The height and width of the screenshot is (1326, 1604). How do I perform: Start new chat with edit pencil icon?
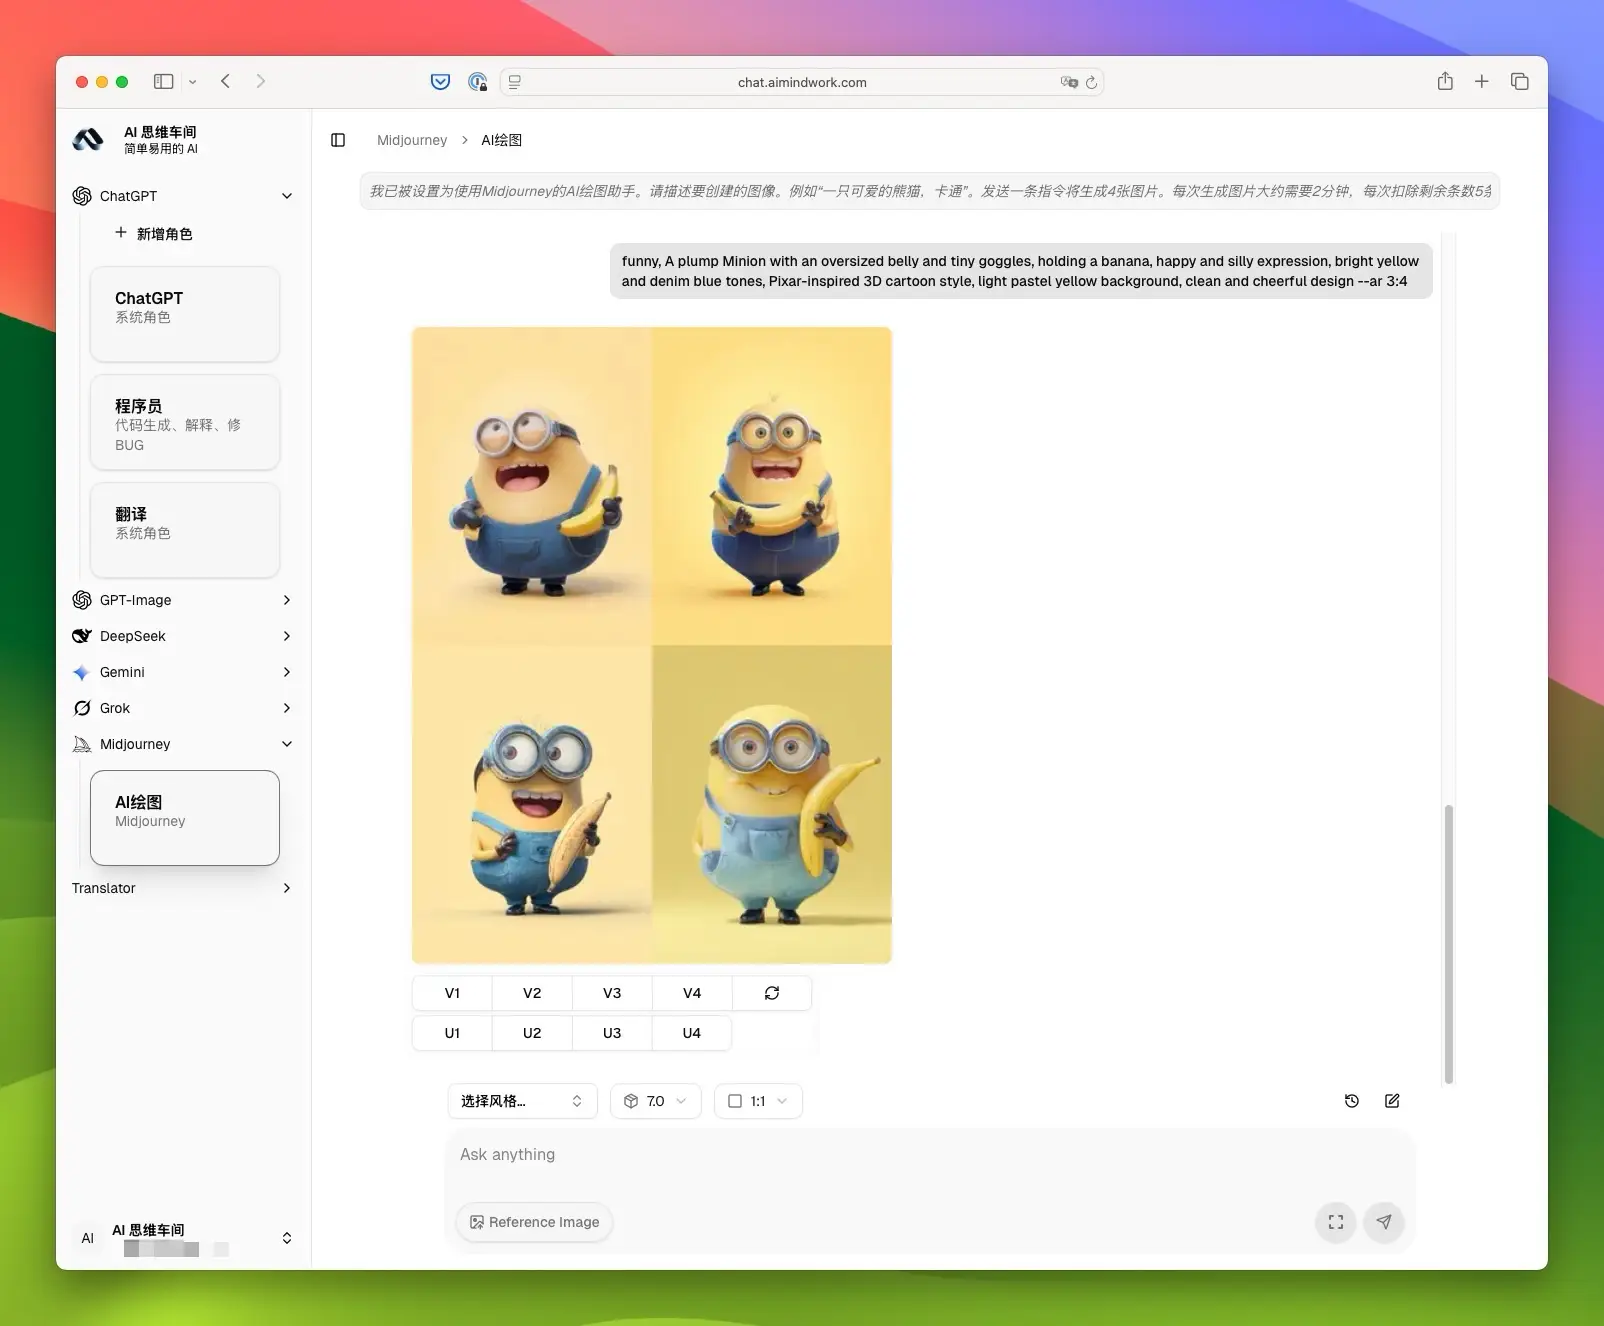point(1391,1101)
